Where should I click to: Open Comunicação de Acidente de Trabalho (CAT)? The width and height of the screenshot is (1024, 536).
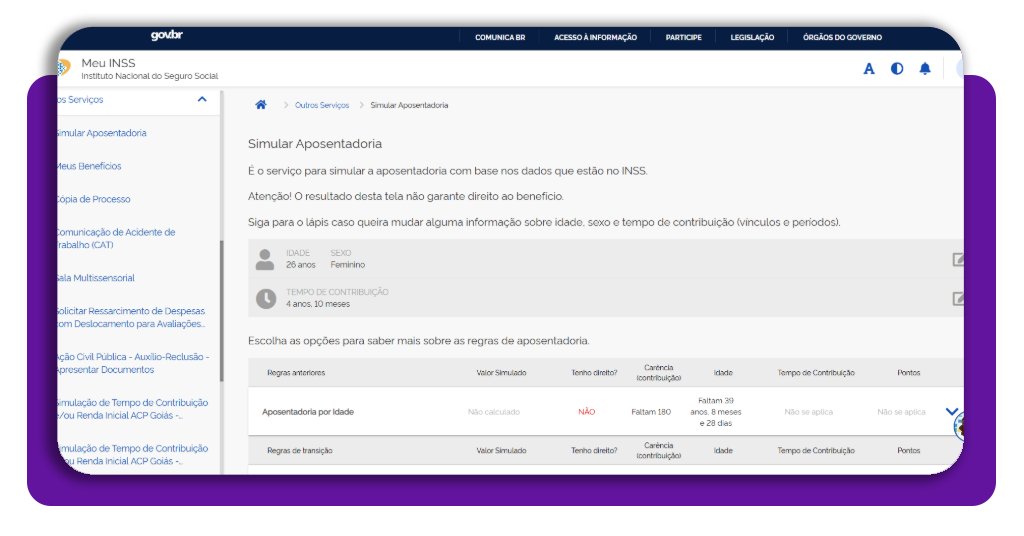coord(116,238)
